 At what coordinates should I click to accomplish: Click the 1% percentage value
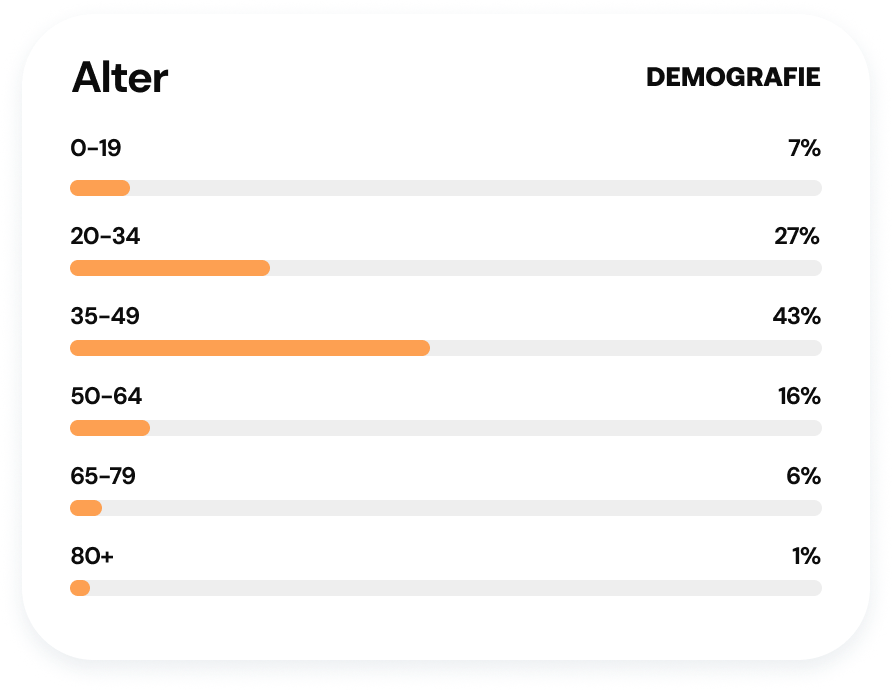click(806, 556)
